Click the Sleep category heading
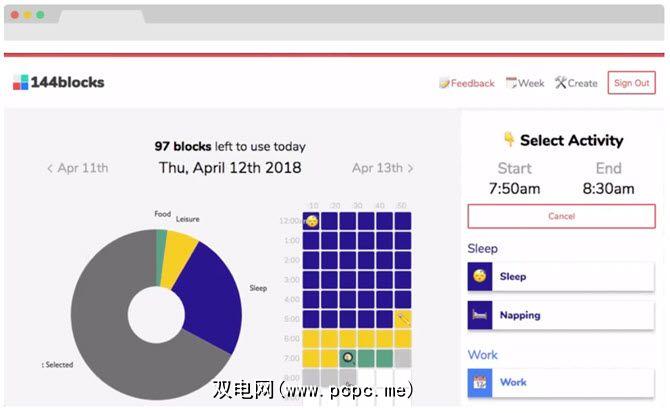670x413 pixels. (482, 249)
